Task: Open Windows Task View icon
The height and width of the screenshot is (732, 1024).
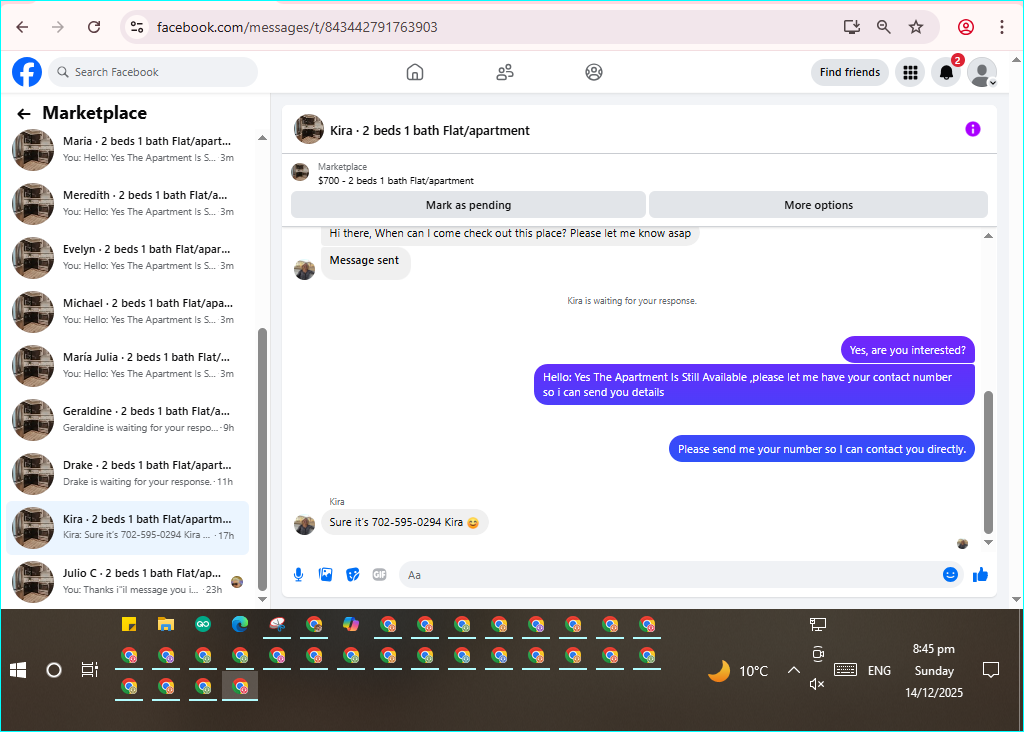Action: coord(89,670)
